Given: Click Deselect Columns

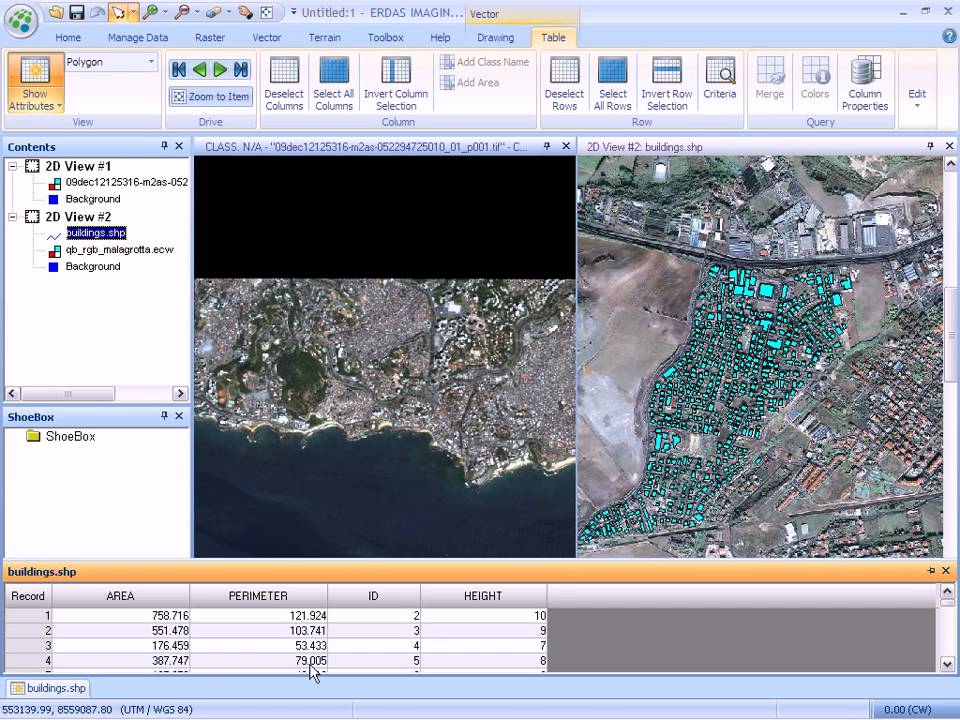Looking at the screenshot, I should [x=284, y=83].
